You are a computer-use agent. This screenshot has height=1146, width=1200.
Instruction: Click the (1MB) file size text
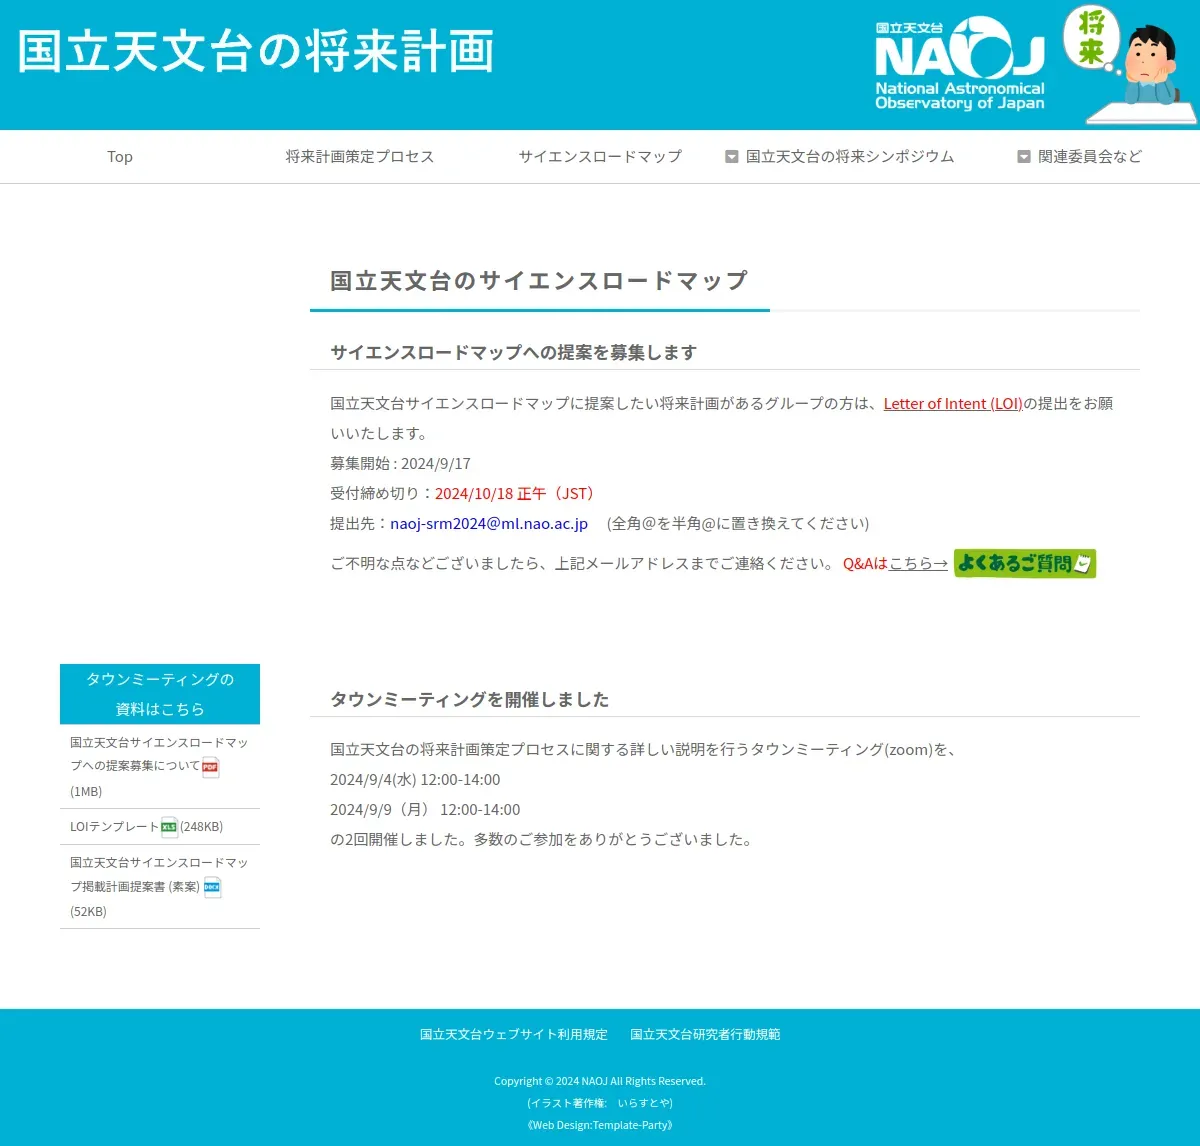click(86, 792)
